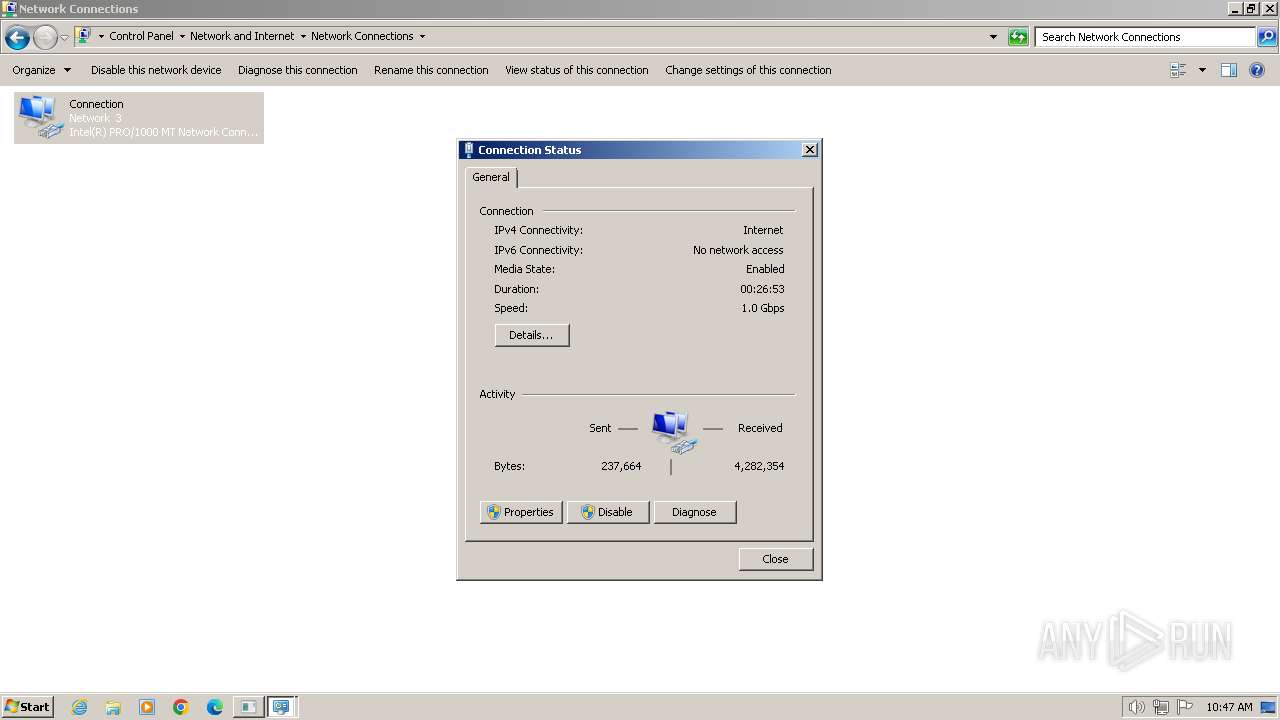Open Microsoft Edge from taskbar
This screenshot has width=1280, height=720.
(215, 707)
